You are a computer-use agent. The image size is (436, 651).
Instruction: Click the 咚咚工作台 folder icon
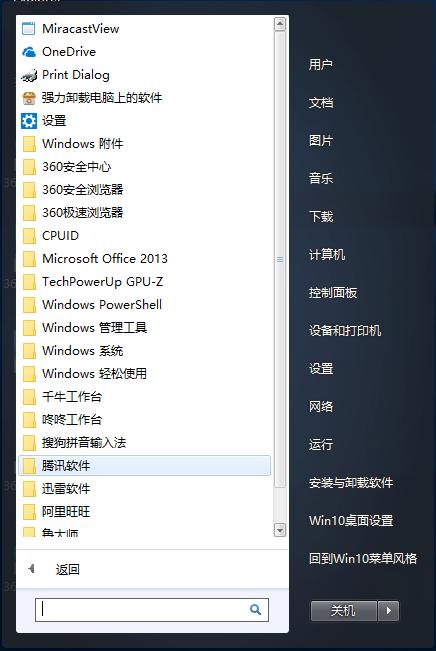29,420
